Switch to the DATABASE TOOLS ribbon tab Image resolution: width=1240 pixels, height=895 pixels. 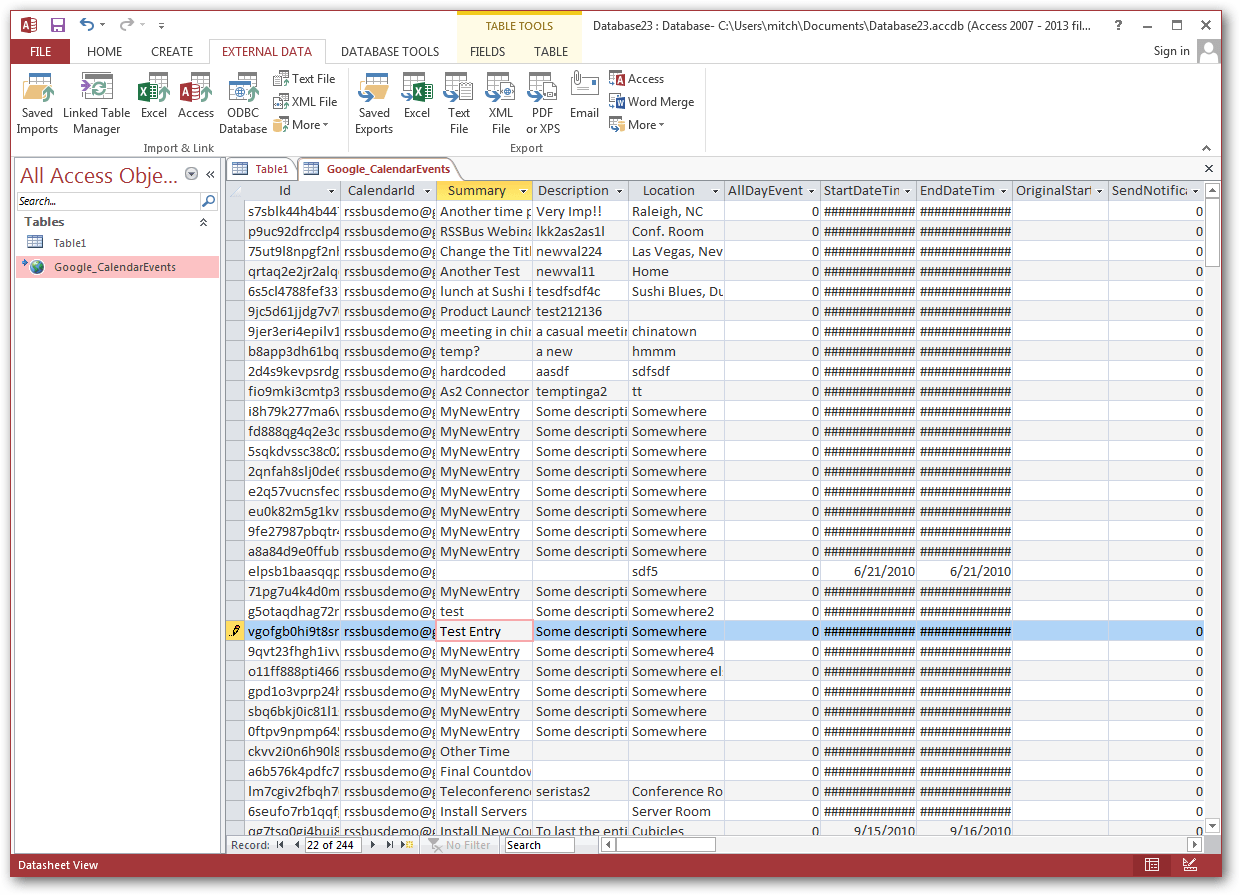click(390, 51)
